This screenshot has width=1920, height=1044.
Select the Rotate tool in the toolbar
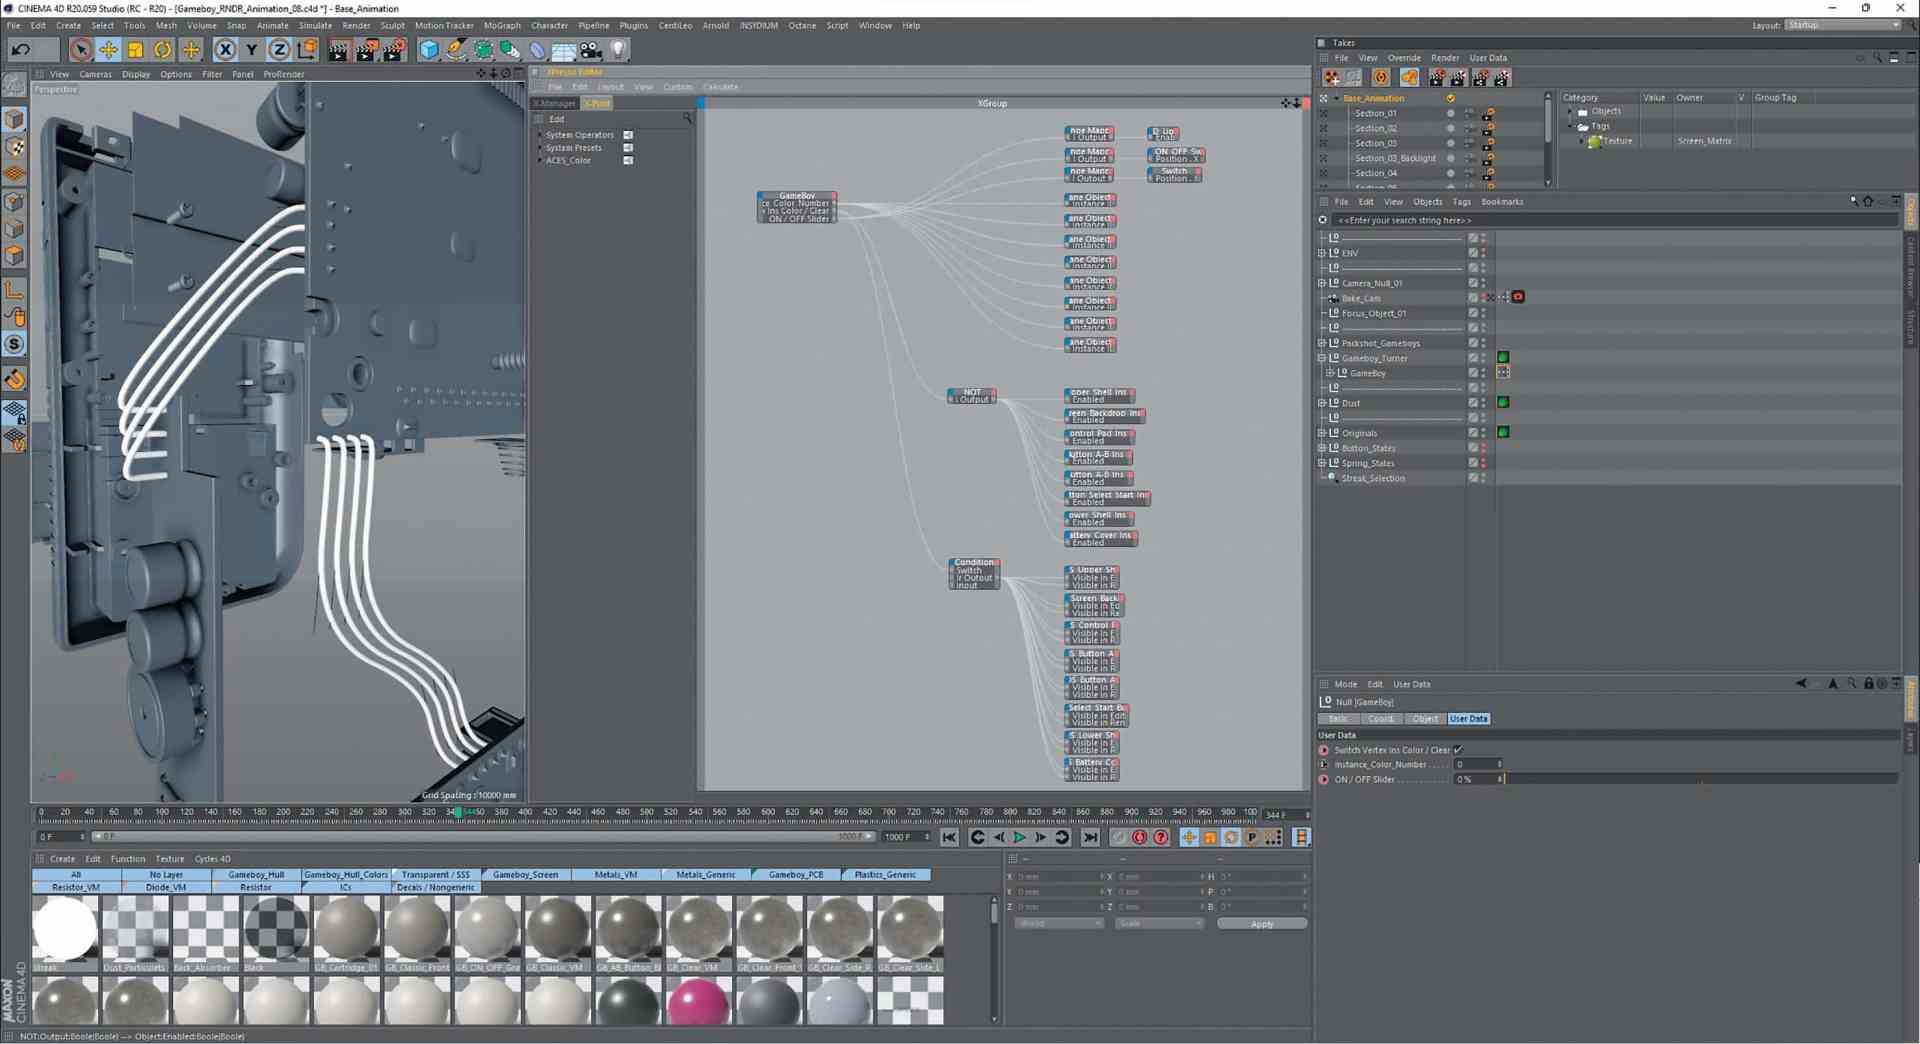(162, 50)
